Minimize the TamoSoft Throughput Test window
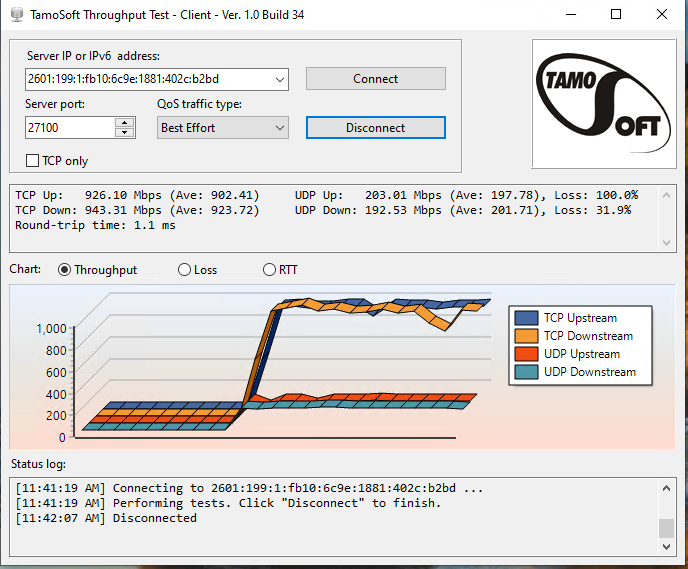688x569 pixels. pos(571,14)
